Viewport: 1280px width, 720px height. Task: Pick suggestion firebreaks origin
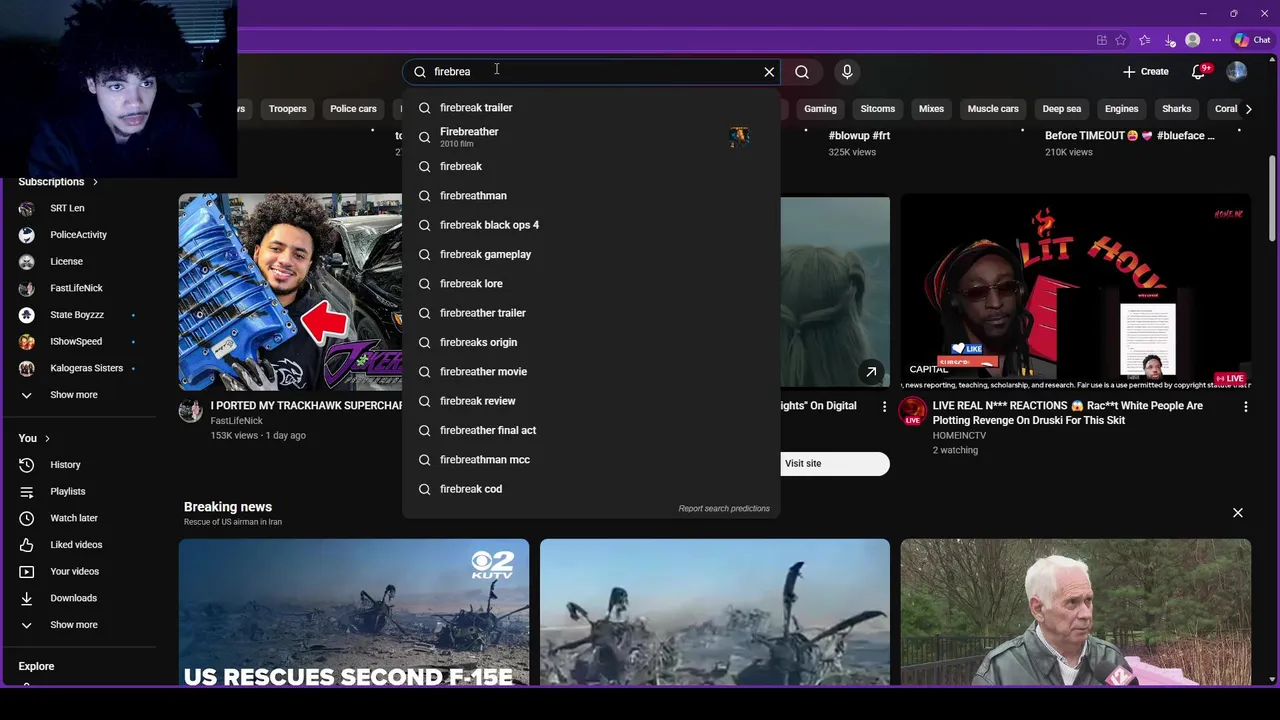[591, 342]
